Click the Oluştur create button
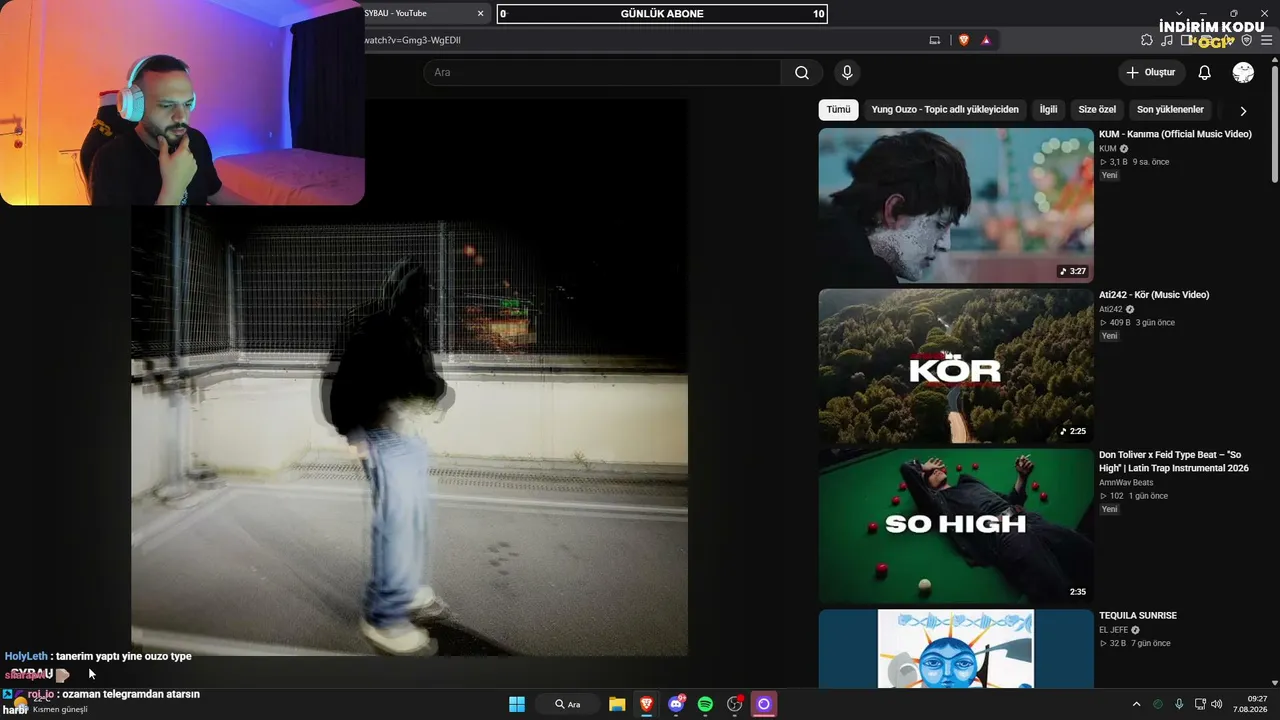The image size is (1280, 720). pos(1151,72)
